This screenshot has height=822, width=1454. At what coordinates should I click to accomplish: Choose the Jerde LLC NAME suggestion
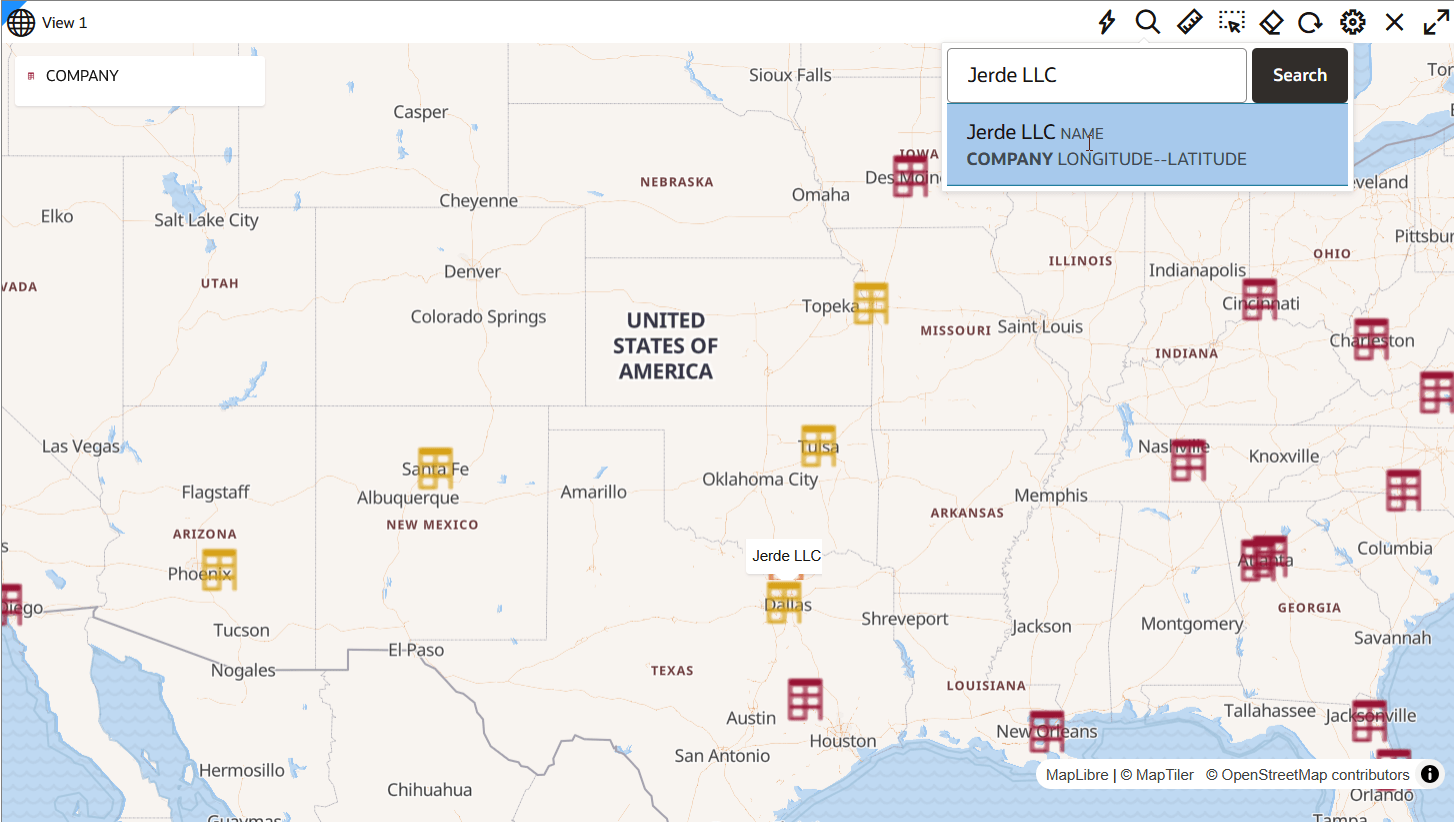click(x=1147, y=145)
